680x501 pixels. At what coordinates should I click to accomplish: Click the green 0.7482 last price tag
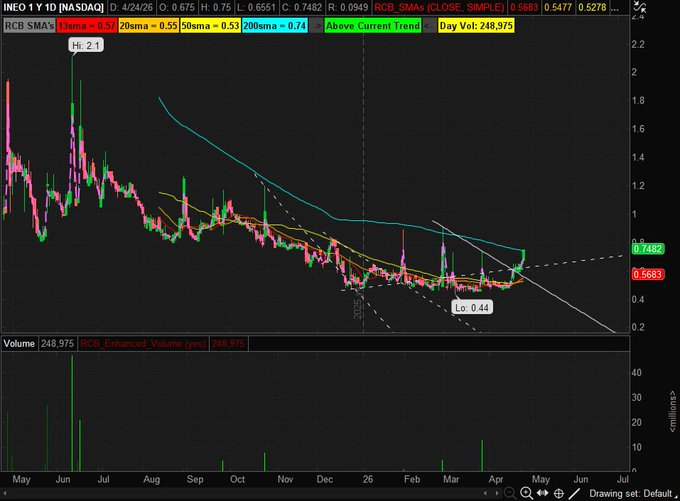(647, 249)
